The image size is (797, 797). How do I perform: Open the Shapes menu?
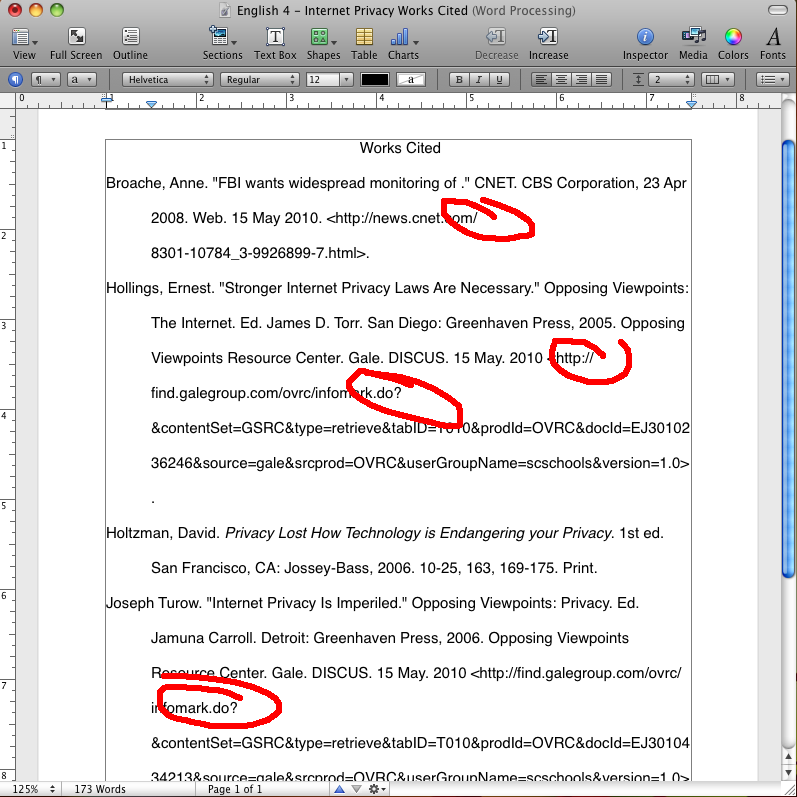[323, 44]
